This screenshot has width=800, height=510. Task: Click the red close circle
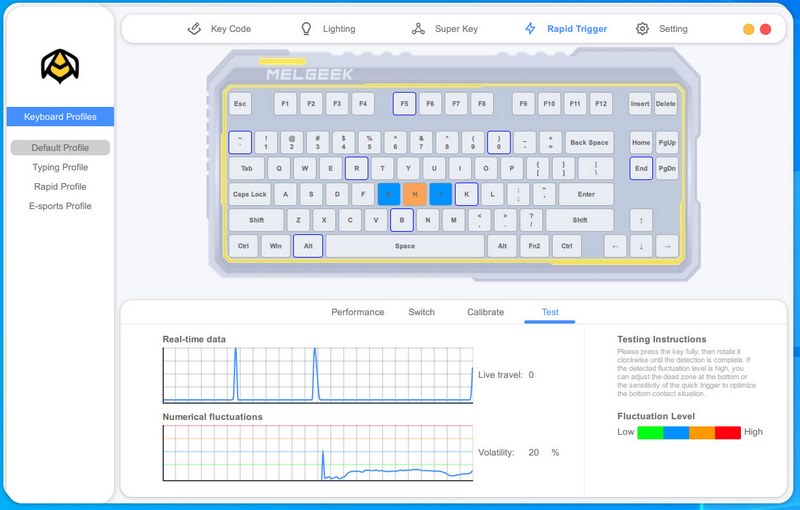[x=765, y=29]
